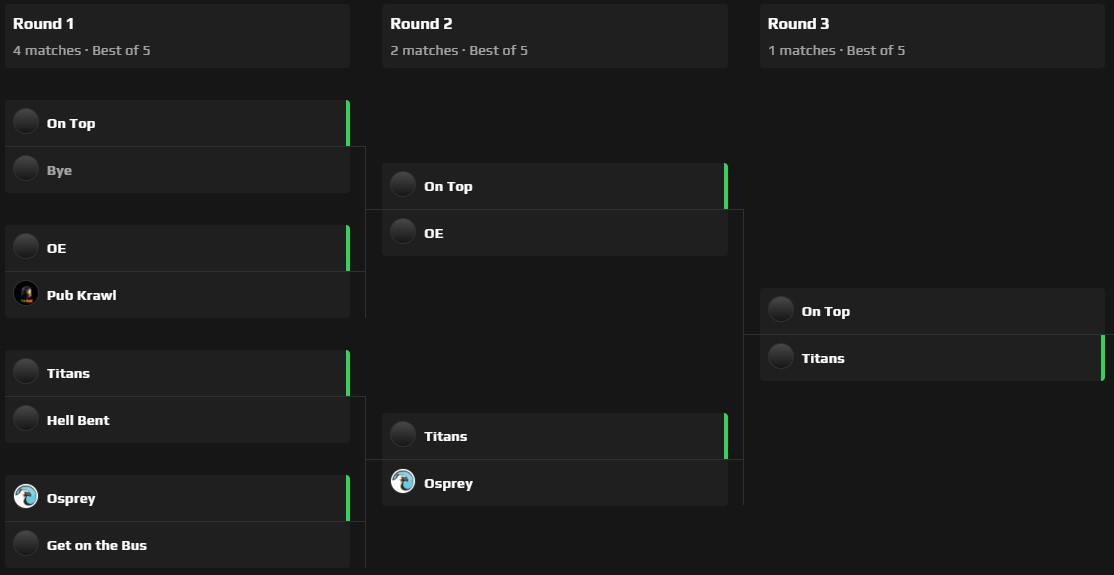Click Hell Bent team name

pyautogui.click(x=78, y=420)
